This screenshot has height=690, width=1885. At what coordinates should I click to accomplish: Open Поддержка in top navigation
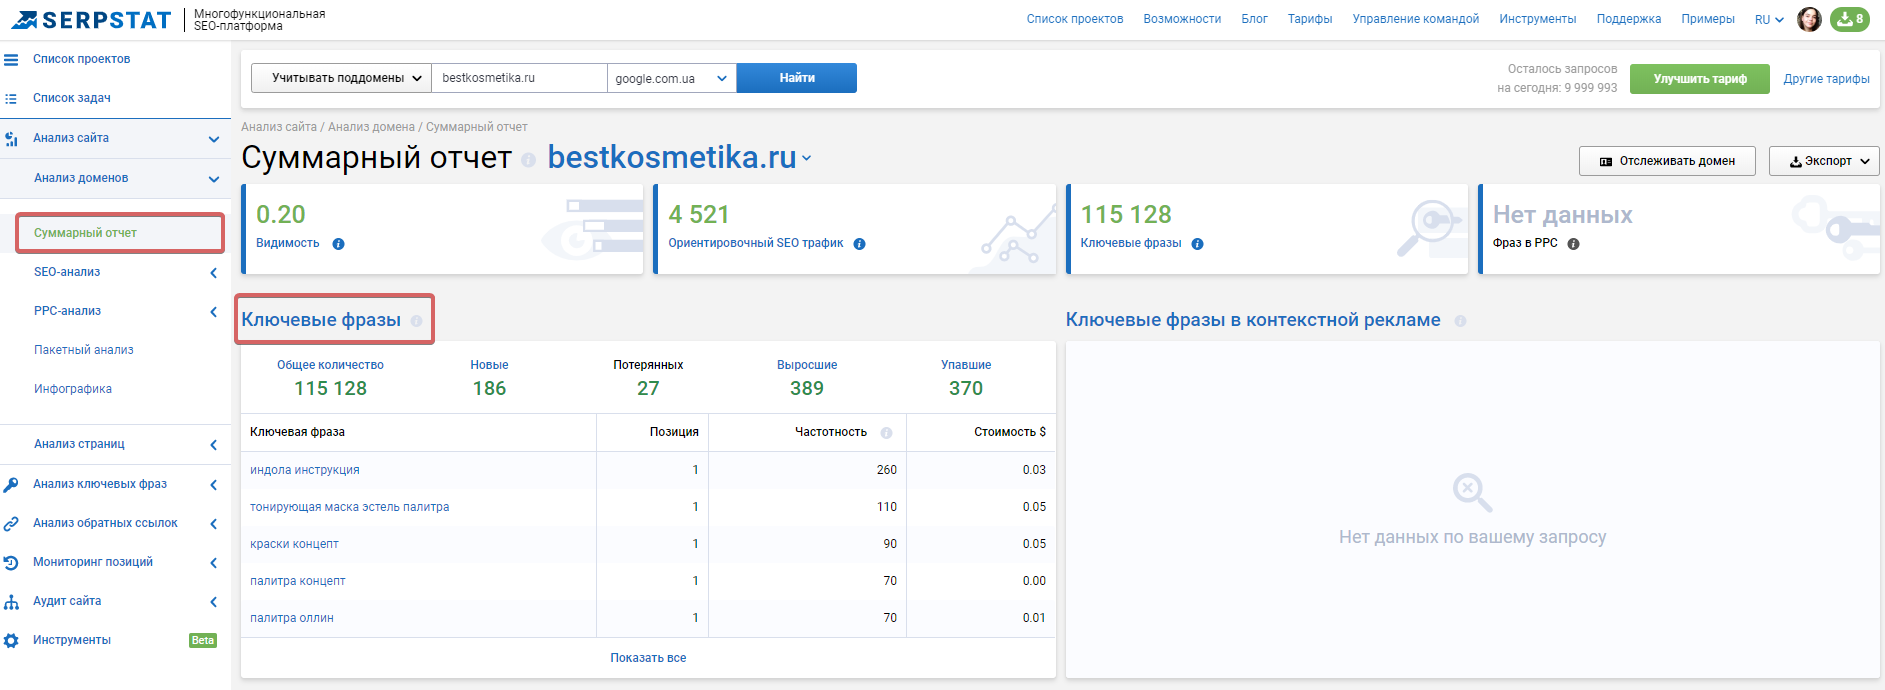1629,19
